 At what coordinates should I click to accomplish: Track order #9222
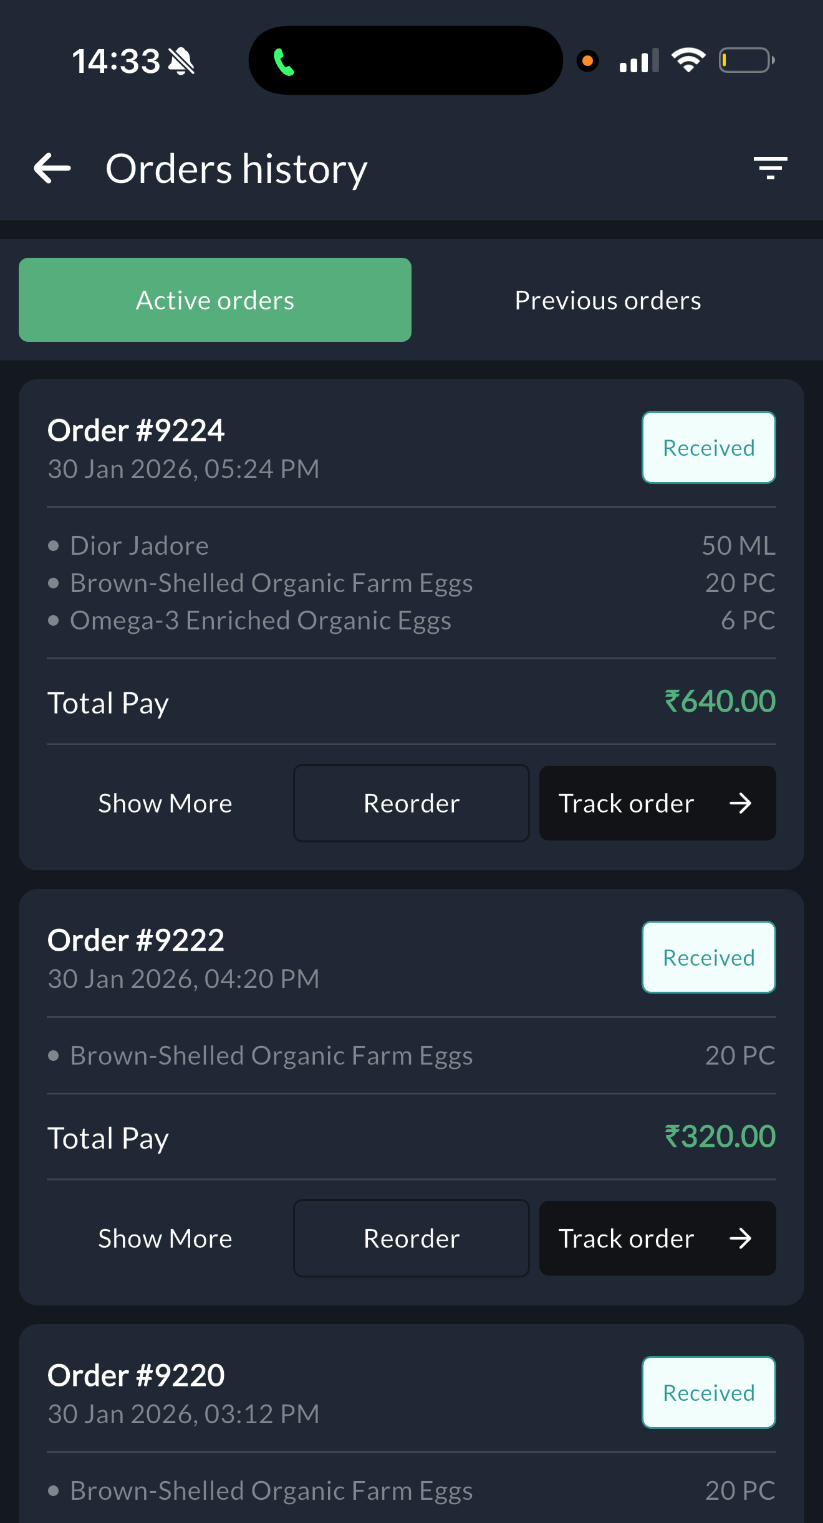click(657, 1239)
